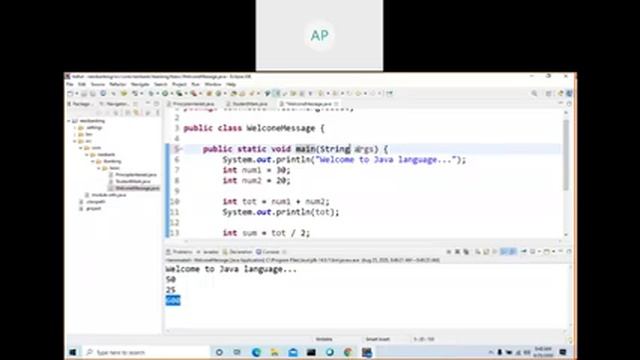Click the 'int tot = num1 + num2;' line
640x360 pixels.
(x=276, y=202)
